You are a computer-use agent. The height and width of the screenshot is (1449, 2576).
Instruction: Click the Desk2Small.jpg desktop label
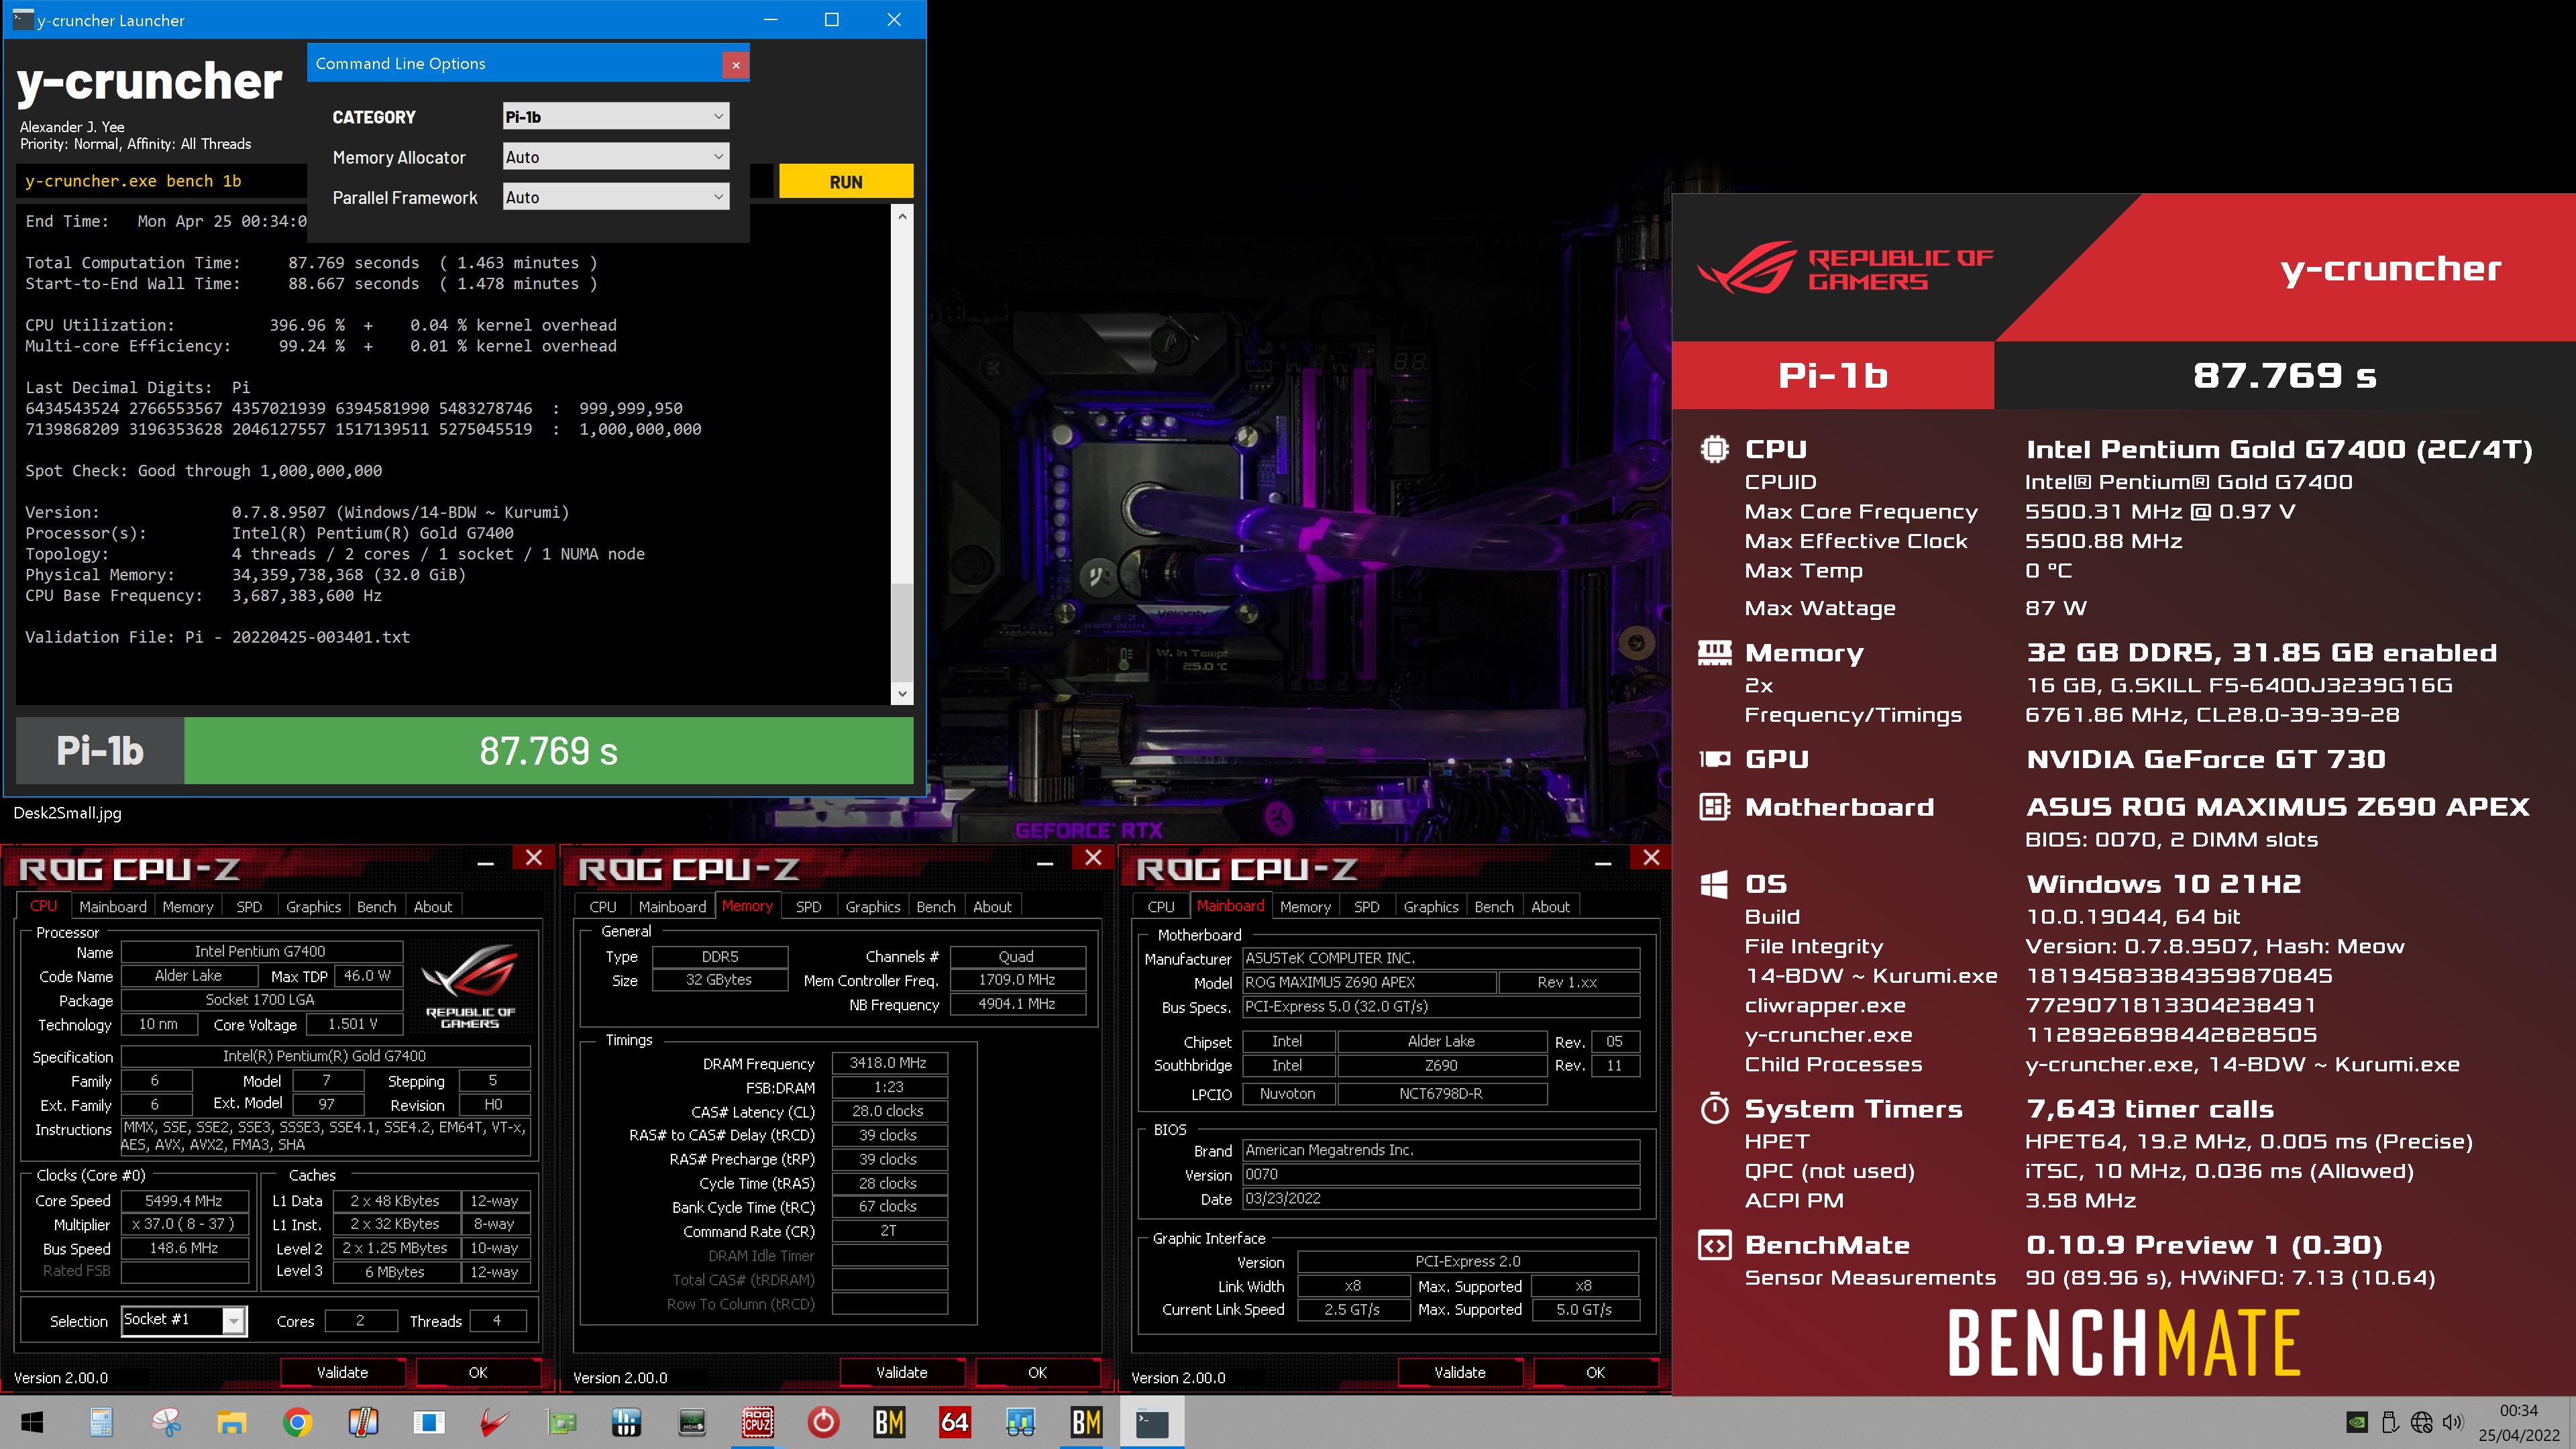click(x=67, y=812)
